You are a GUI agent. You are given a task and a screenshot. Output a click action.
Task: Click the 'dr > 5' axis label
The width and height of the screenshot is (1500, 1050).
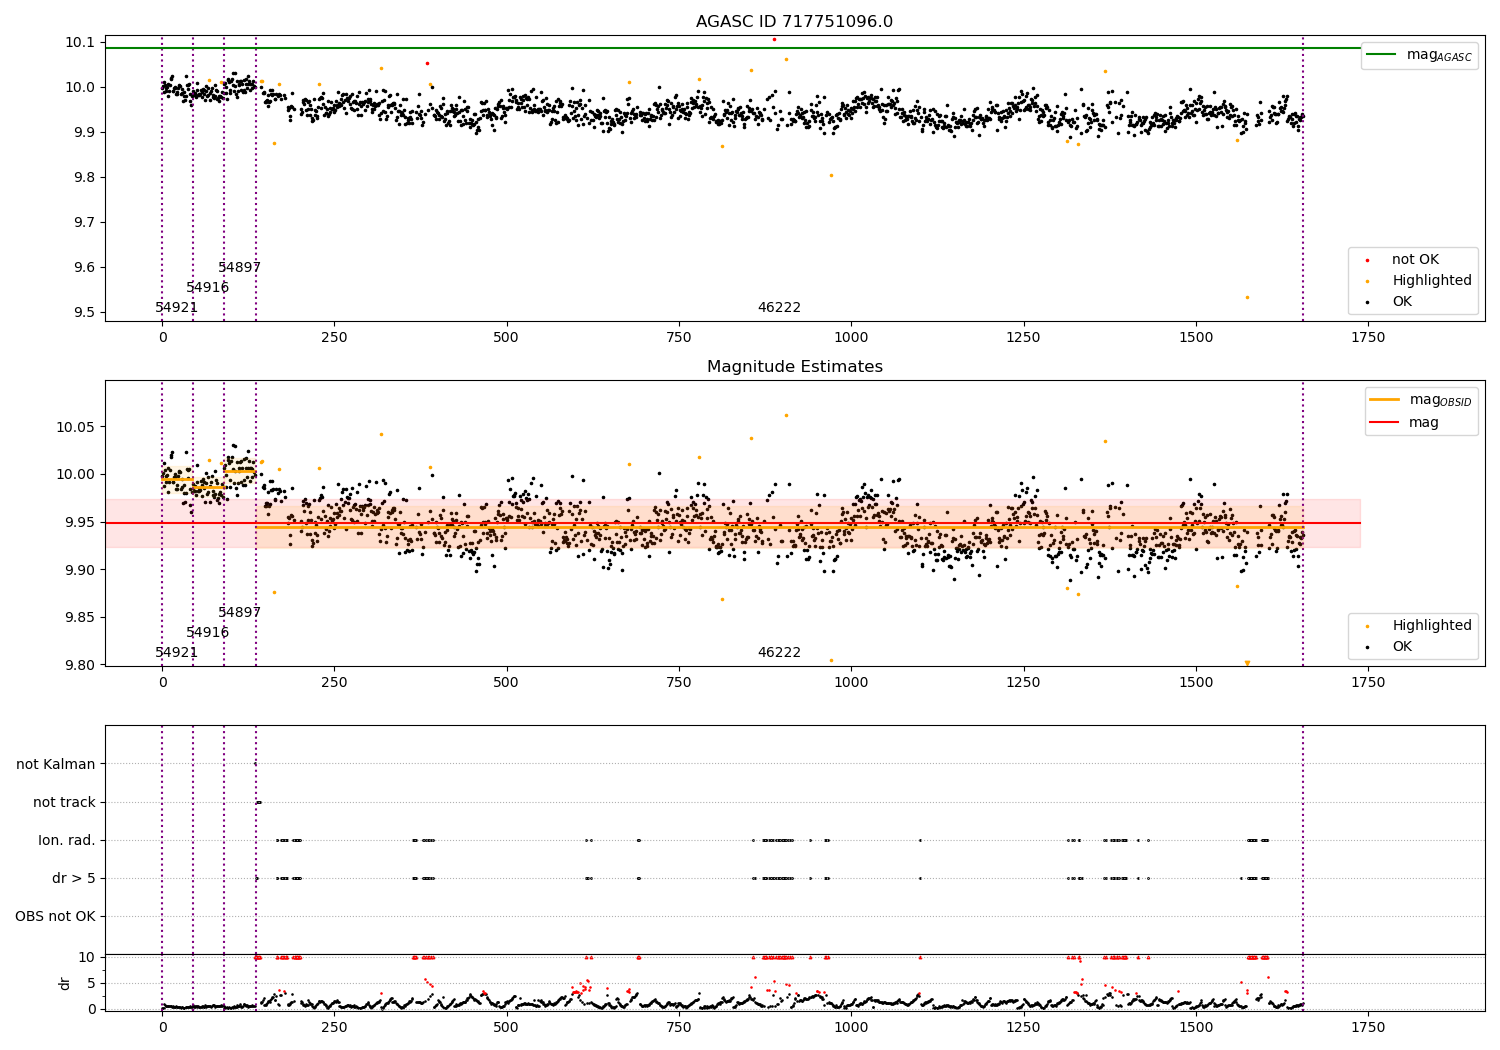(x=74, y=879)
